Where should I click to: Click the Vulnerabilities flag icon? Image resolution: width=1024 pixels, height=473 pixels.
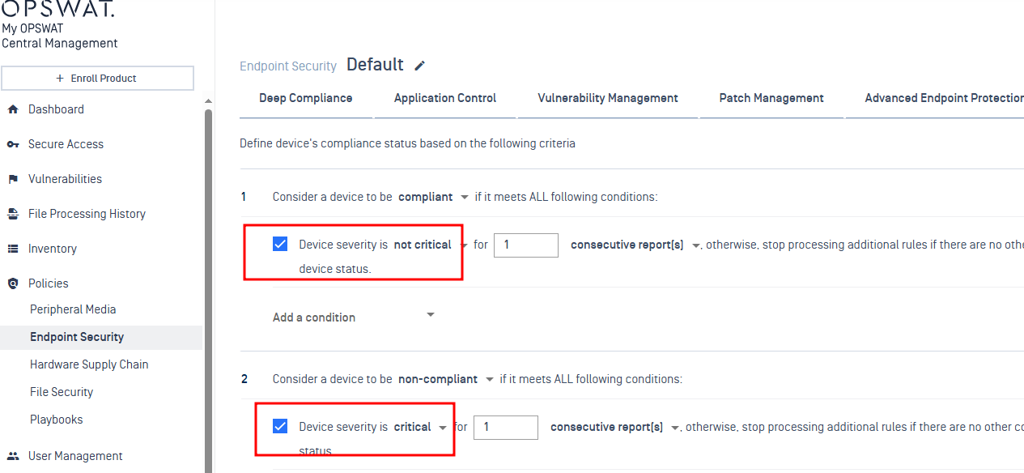(12, 179)
